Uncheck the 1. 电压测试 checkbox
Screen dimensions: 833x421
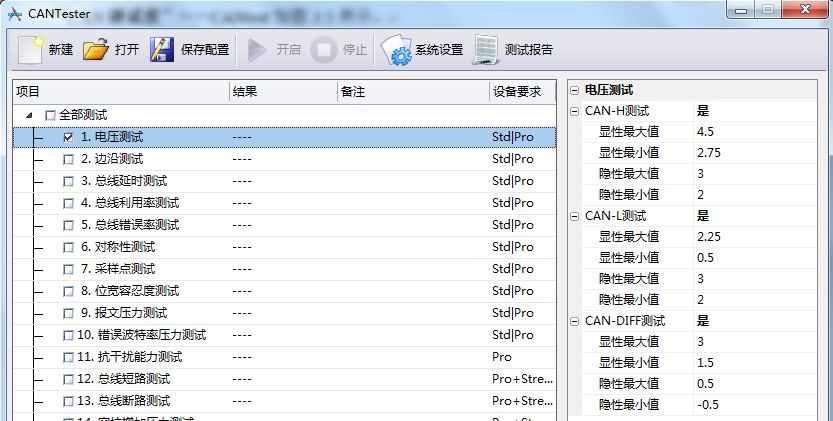(68, 138)
